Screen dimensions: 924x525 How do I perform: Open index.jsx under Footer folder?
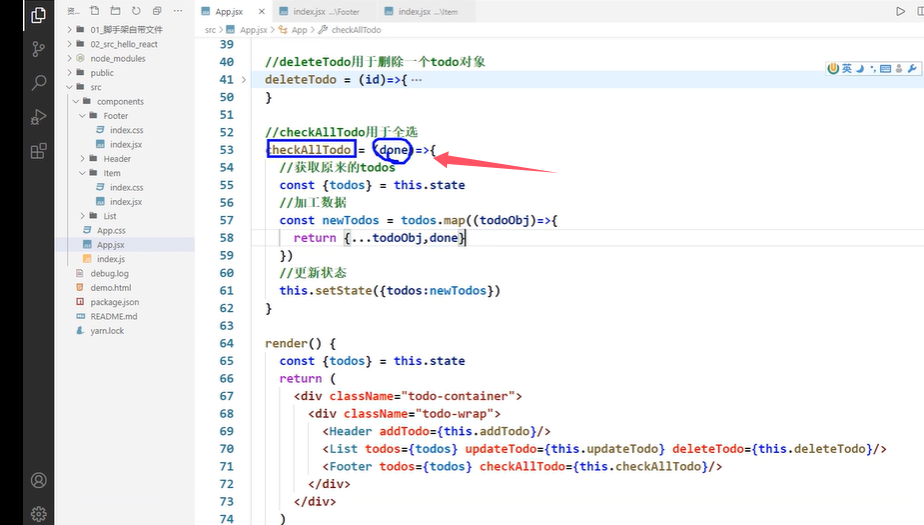126,144
